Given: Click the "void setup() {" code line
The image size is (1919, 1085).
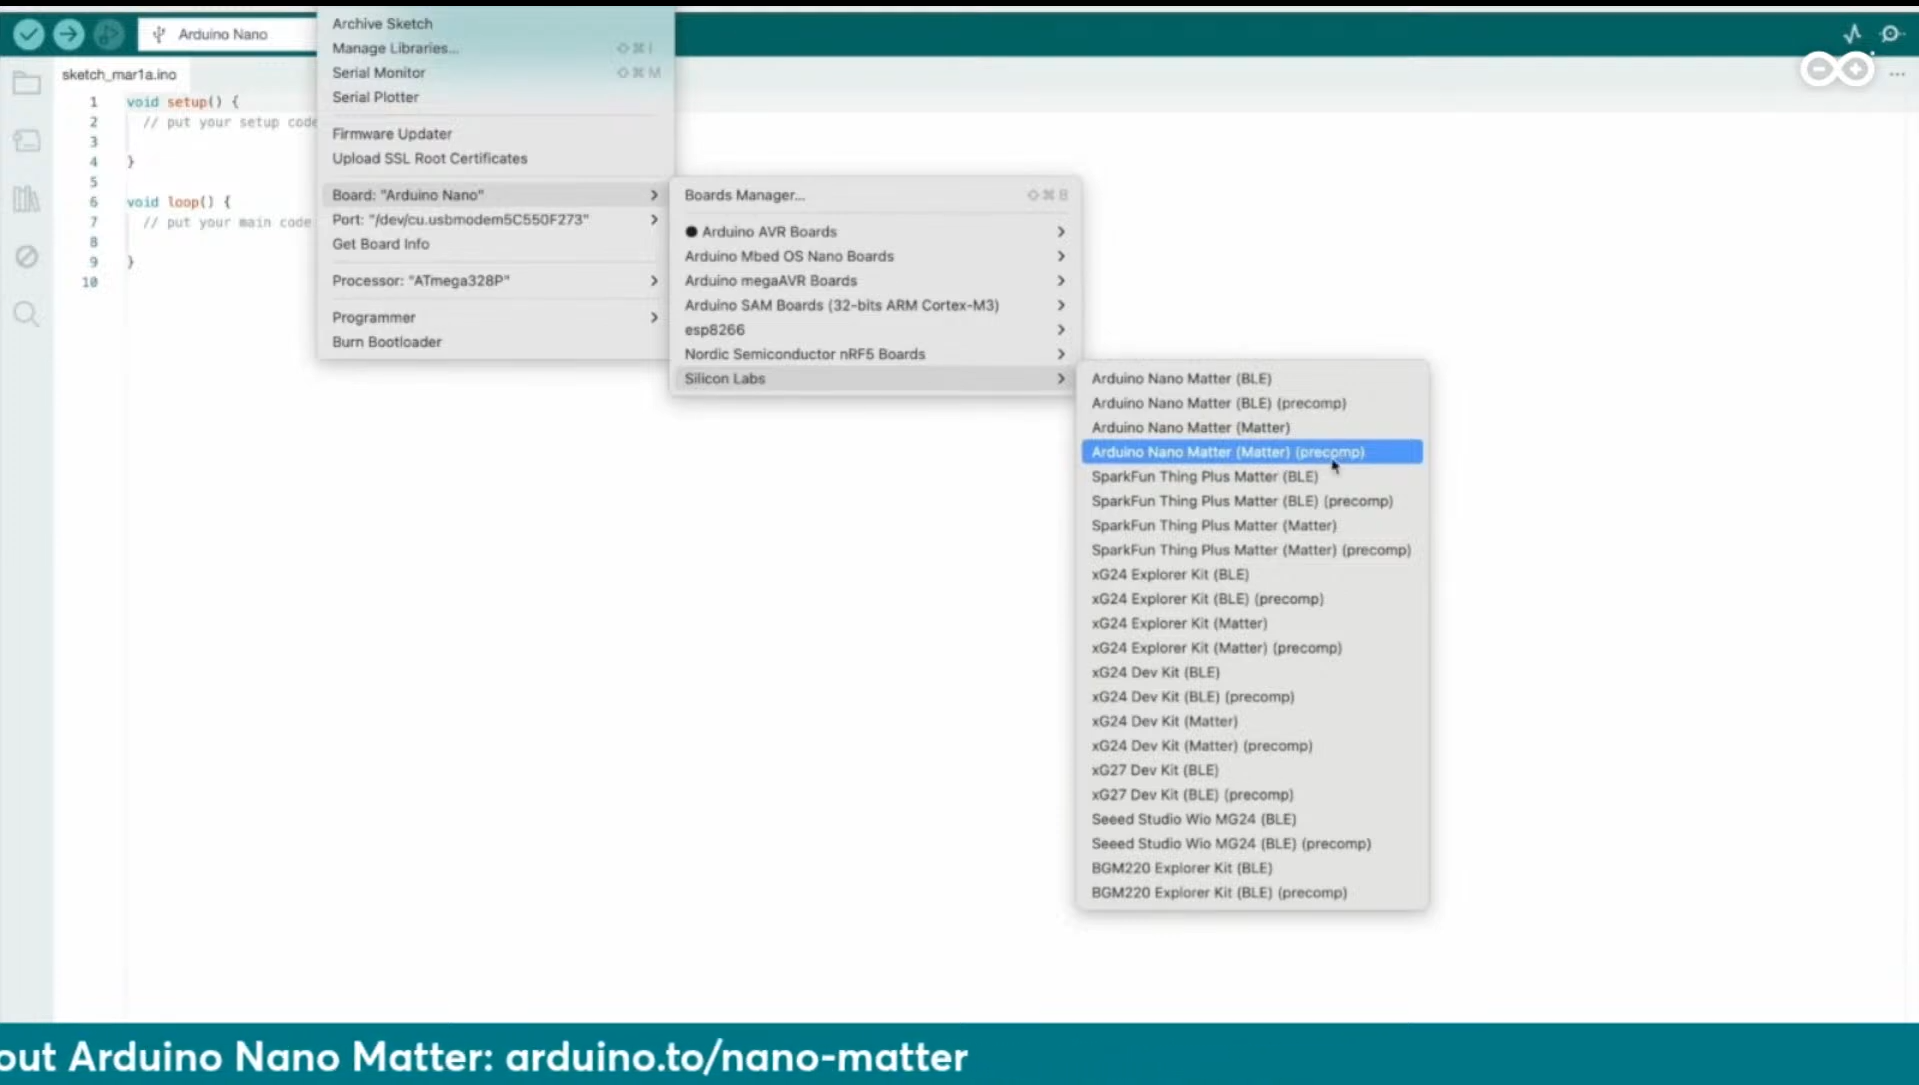Looking at the screenshot, I should tap(182, 102).
